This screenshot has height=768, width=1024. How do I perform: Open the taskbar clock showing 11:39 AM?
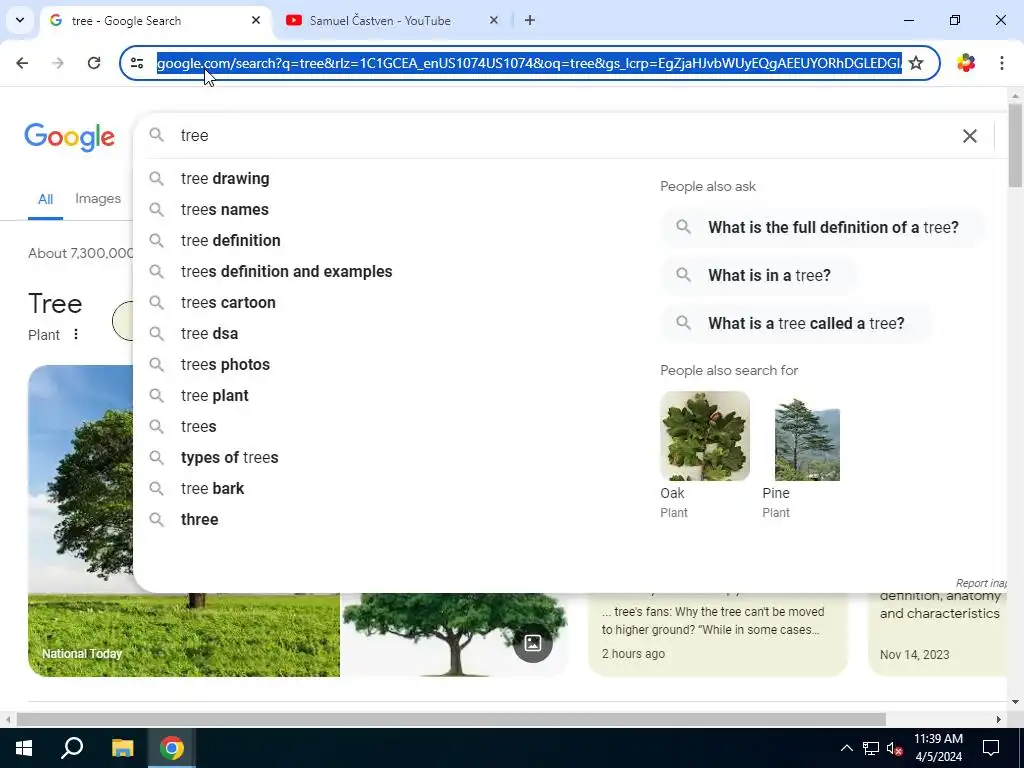938,748
